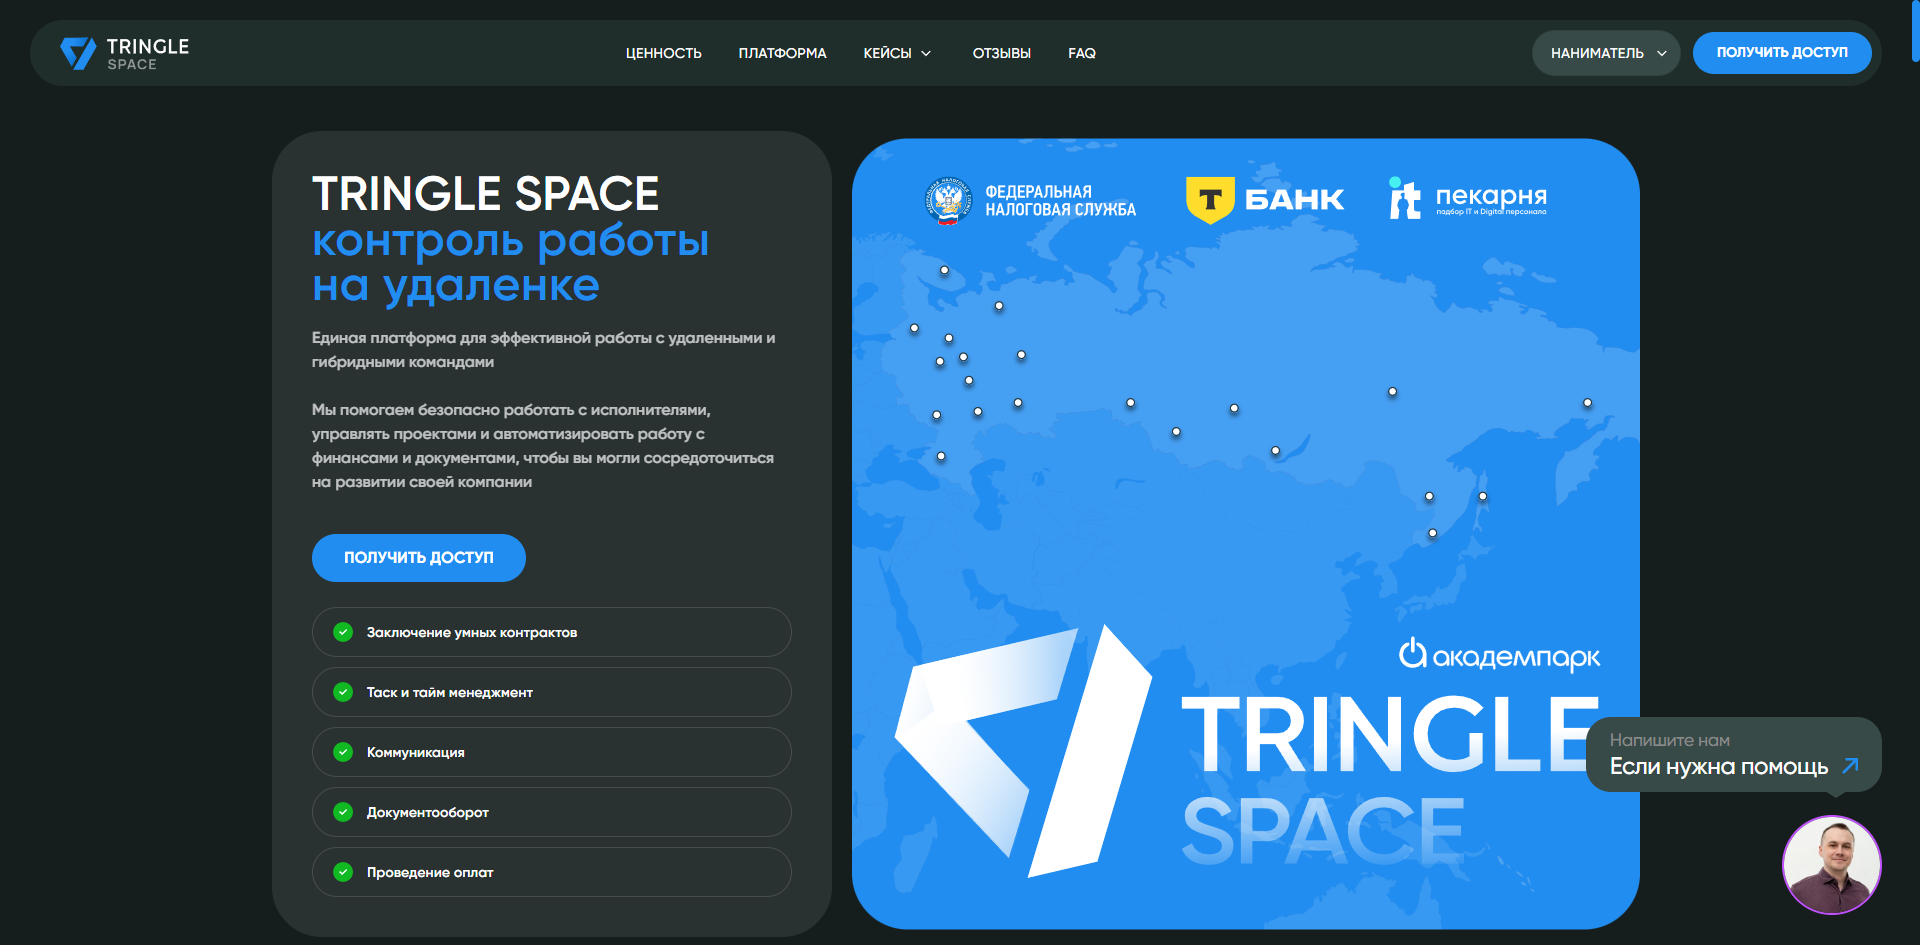Click the check icon beside Таск и тайм менеджмент

(x=343, y=692)
